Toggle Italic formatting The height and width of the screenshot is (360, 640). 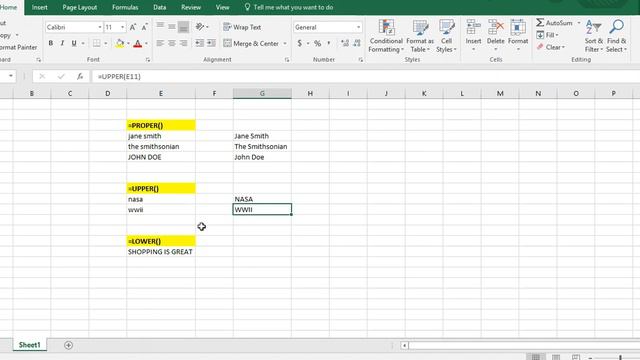62,43
